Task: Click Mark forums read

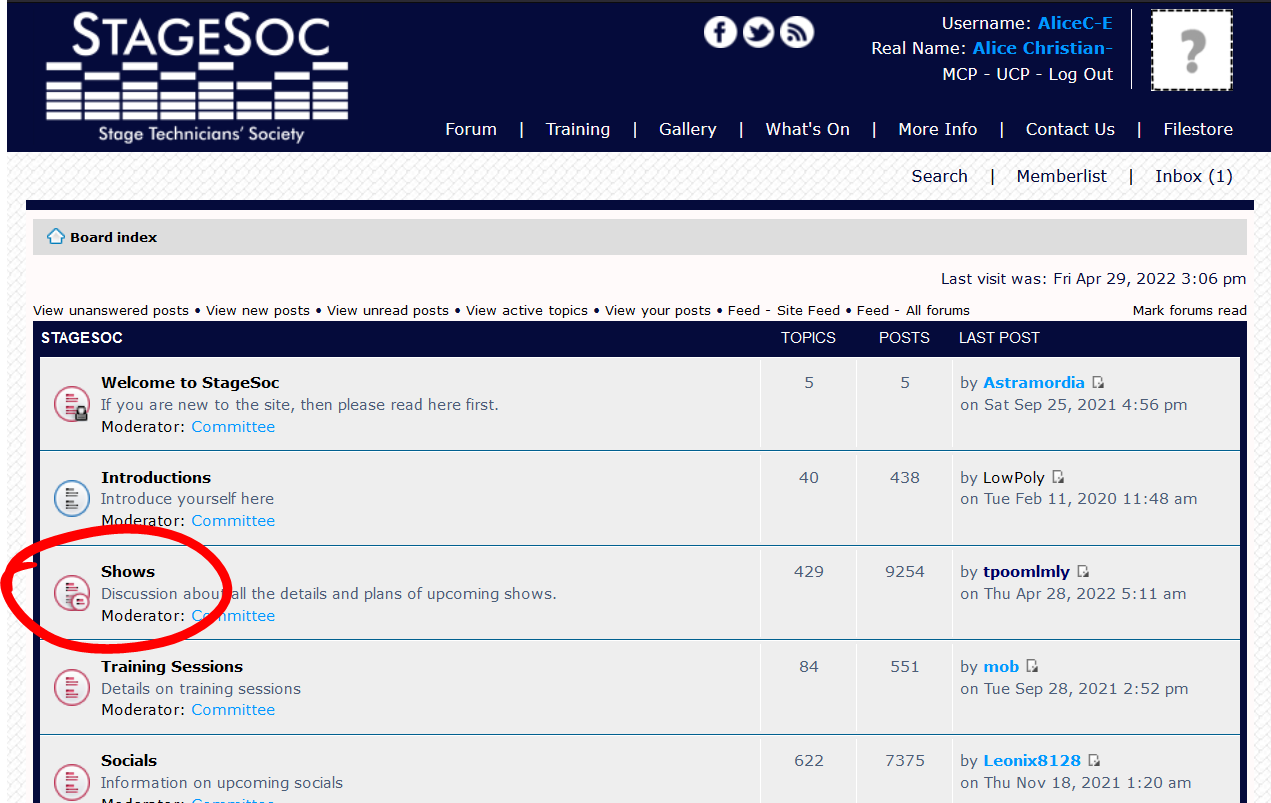Action: click(1189, 311)
